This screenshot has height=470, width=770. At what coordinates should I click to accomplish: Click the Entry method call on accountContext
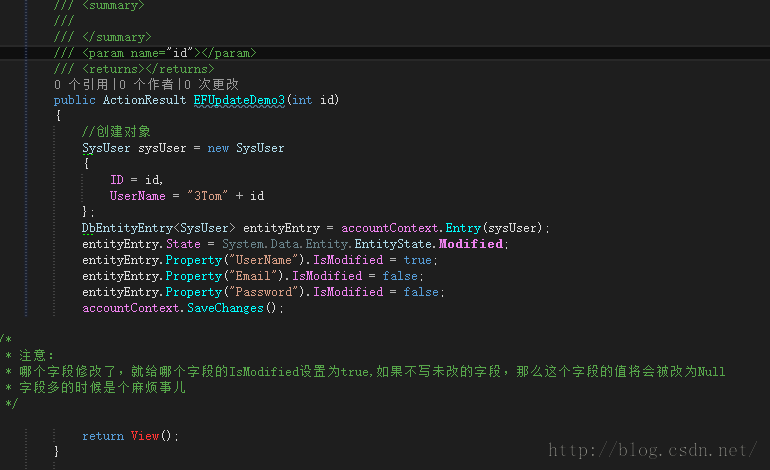point(463,228)
